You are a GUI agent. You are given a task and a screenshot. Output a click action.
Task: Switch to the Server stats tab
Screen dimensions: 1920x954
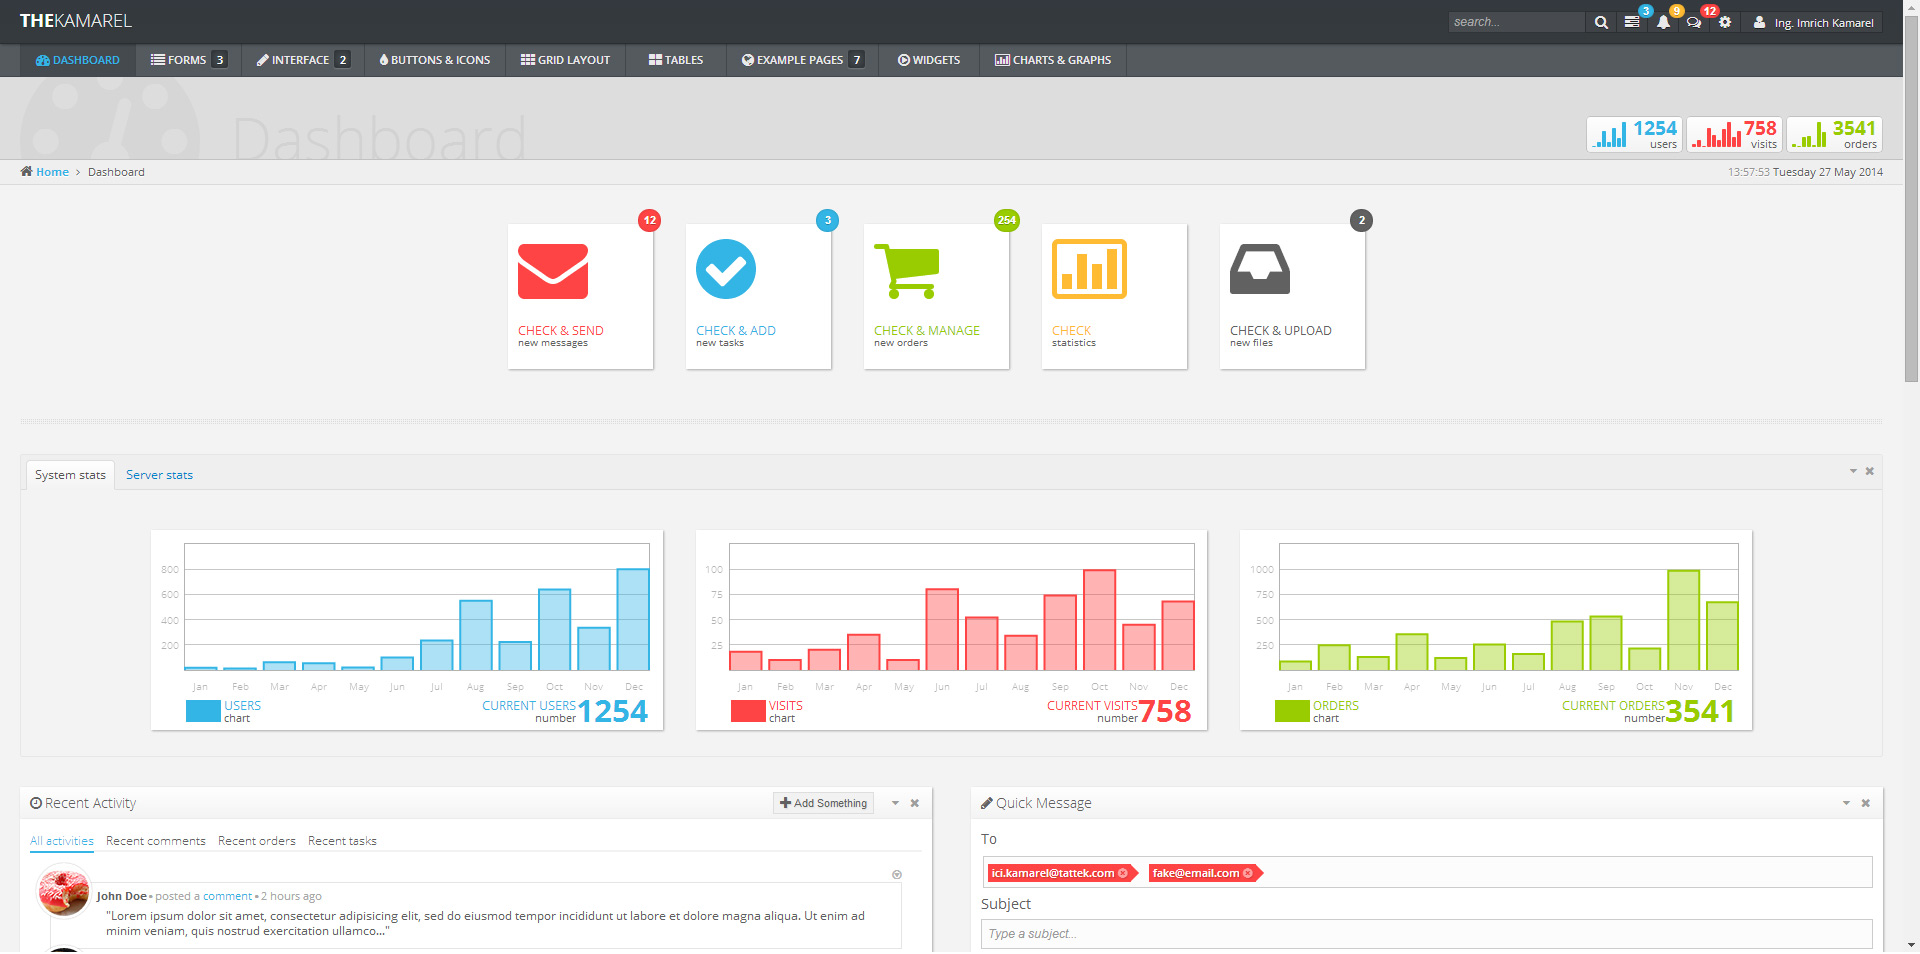[x=159, y=475]
